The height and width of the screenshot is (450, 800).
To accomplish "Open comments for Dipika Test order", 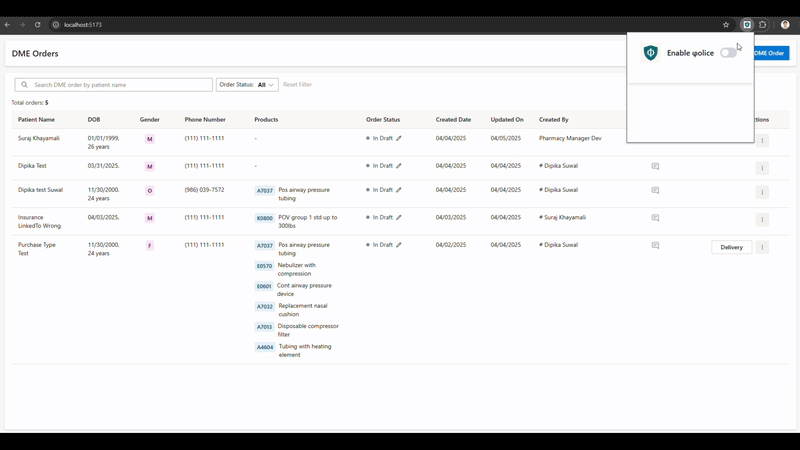I will click(x=655, y=166).
